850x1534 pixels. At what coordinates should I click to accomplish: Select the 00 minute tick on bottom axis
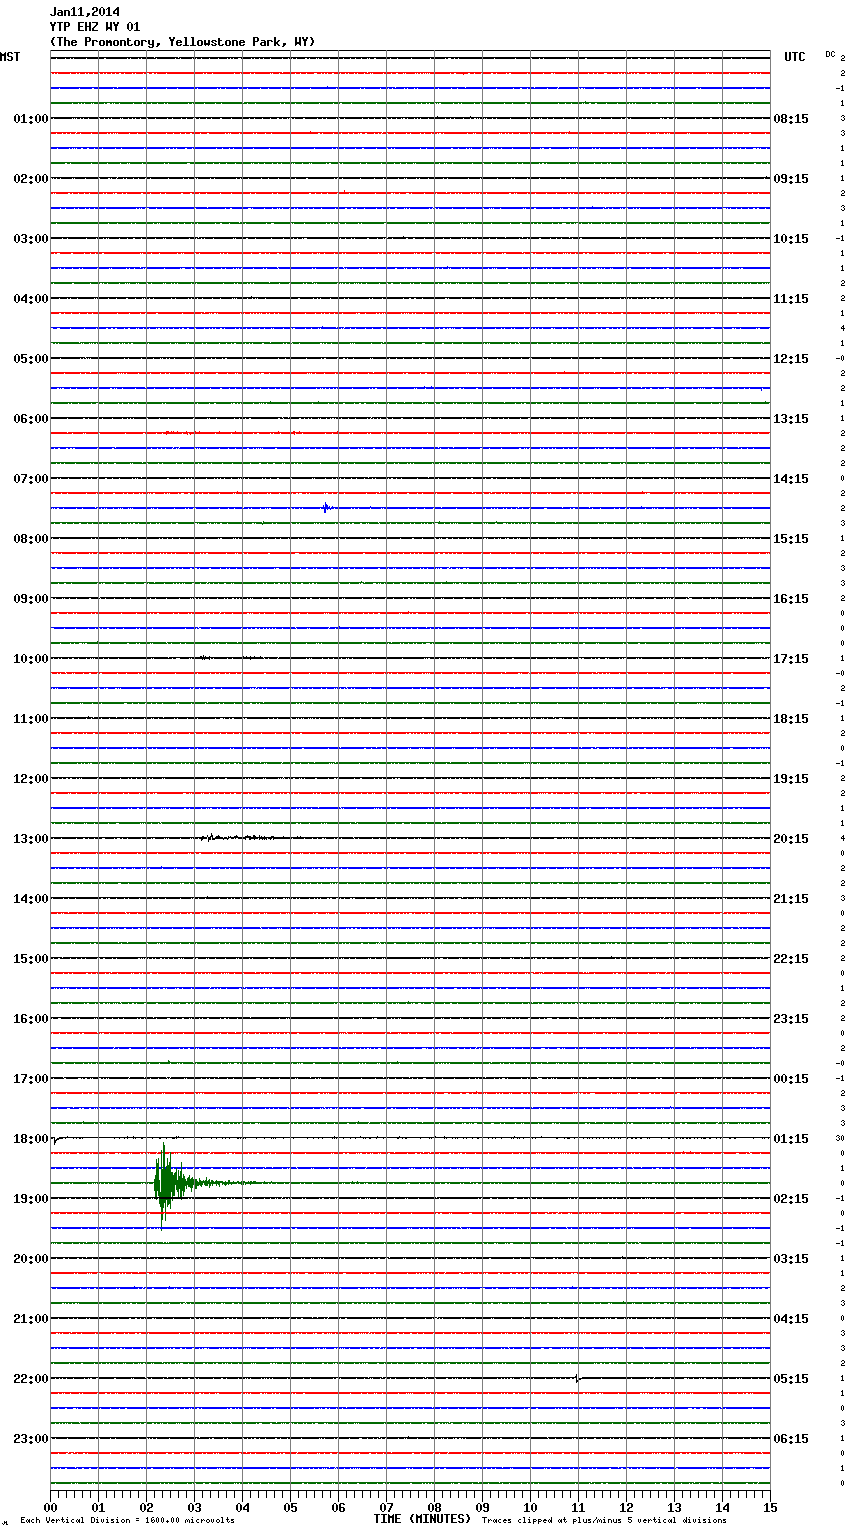click(50, 1507)
